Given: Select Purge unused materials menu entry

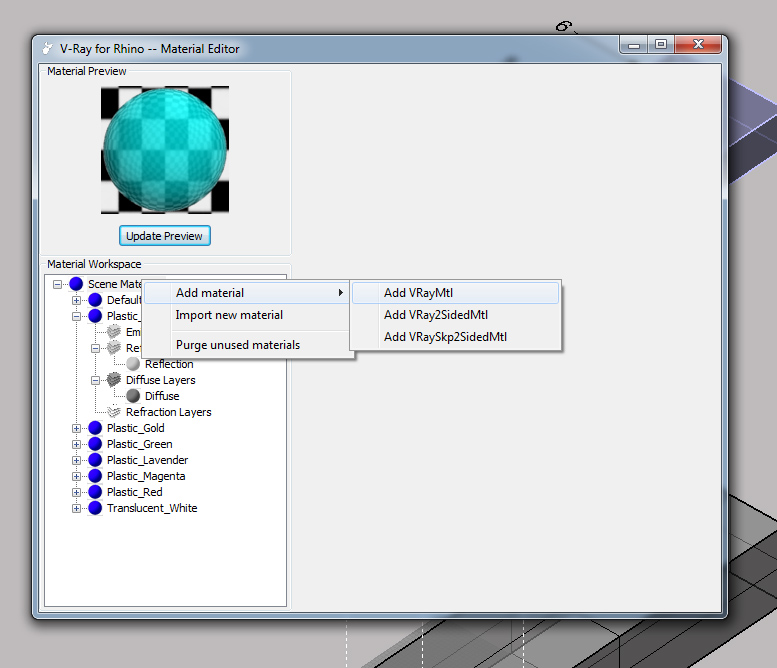Looking at the screenshot, I should pyautogui.click(x=246, y=345).
